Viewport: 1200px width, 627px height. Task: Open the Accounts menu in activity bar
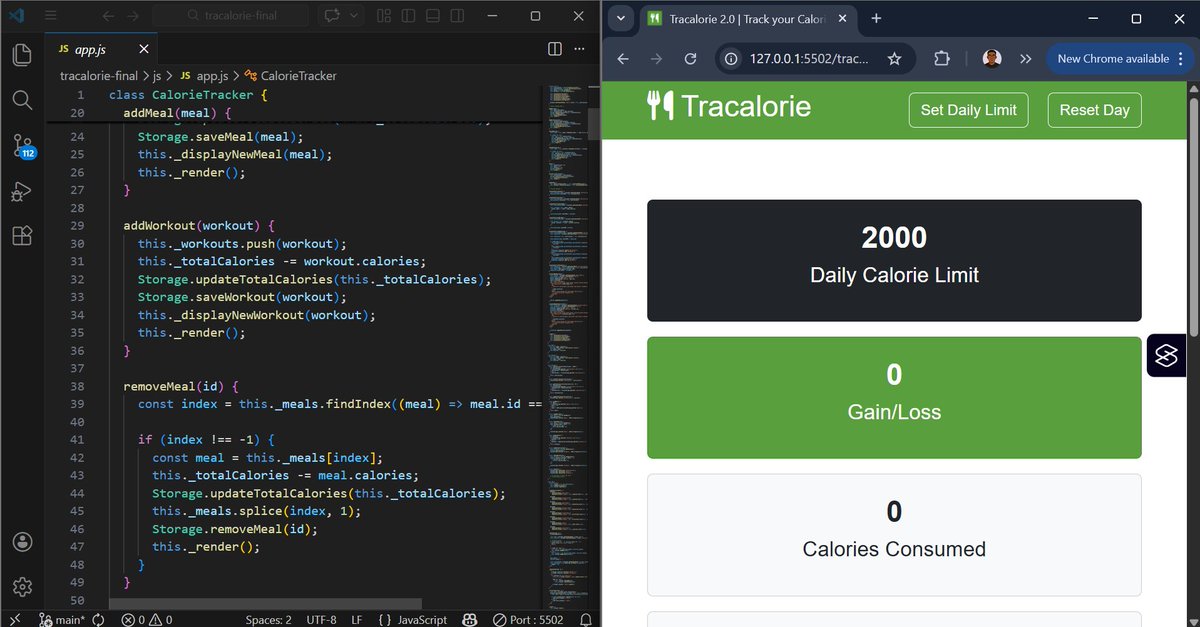click(22, 541)
